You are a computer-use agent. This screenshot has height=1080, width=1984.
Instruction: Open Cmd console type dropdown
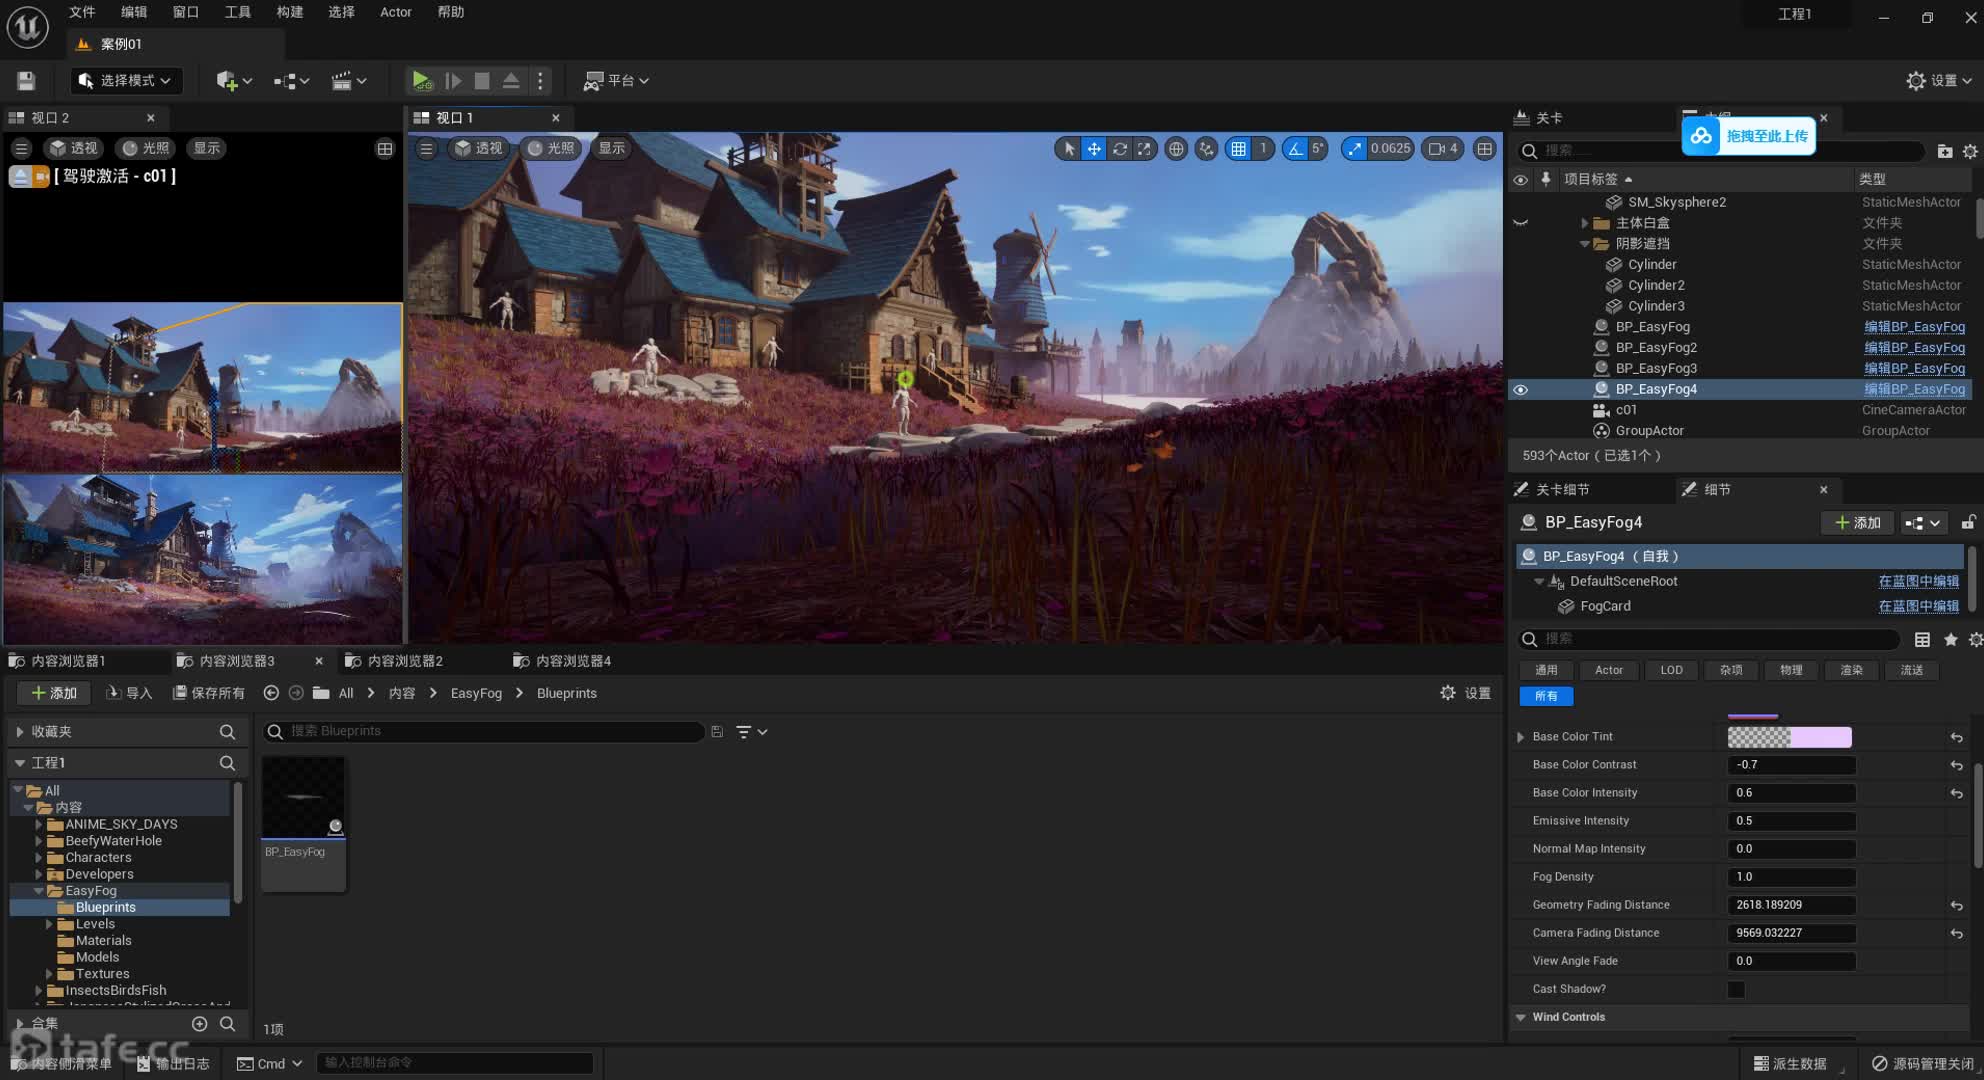[x=270, y=1063]
